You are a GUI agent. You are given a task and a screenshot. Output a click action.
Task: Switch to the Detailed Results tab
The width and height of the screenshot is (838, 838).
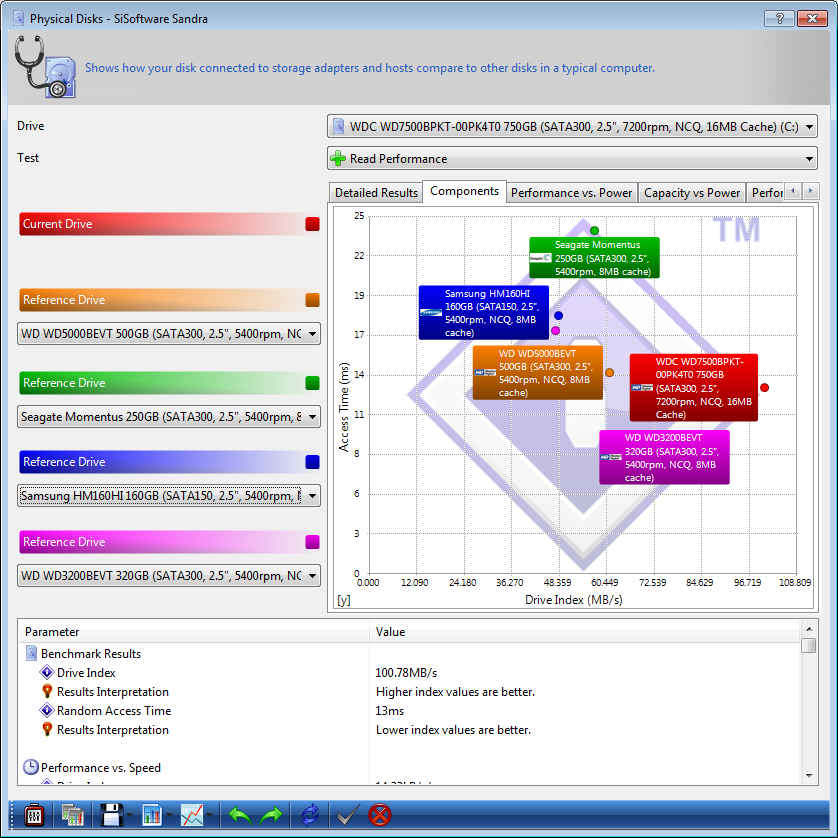[x=376, y=193]
